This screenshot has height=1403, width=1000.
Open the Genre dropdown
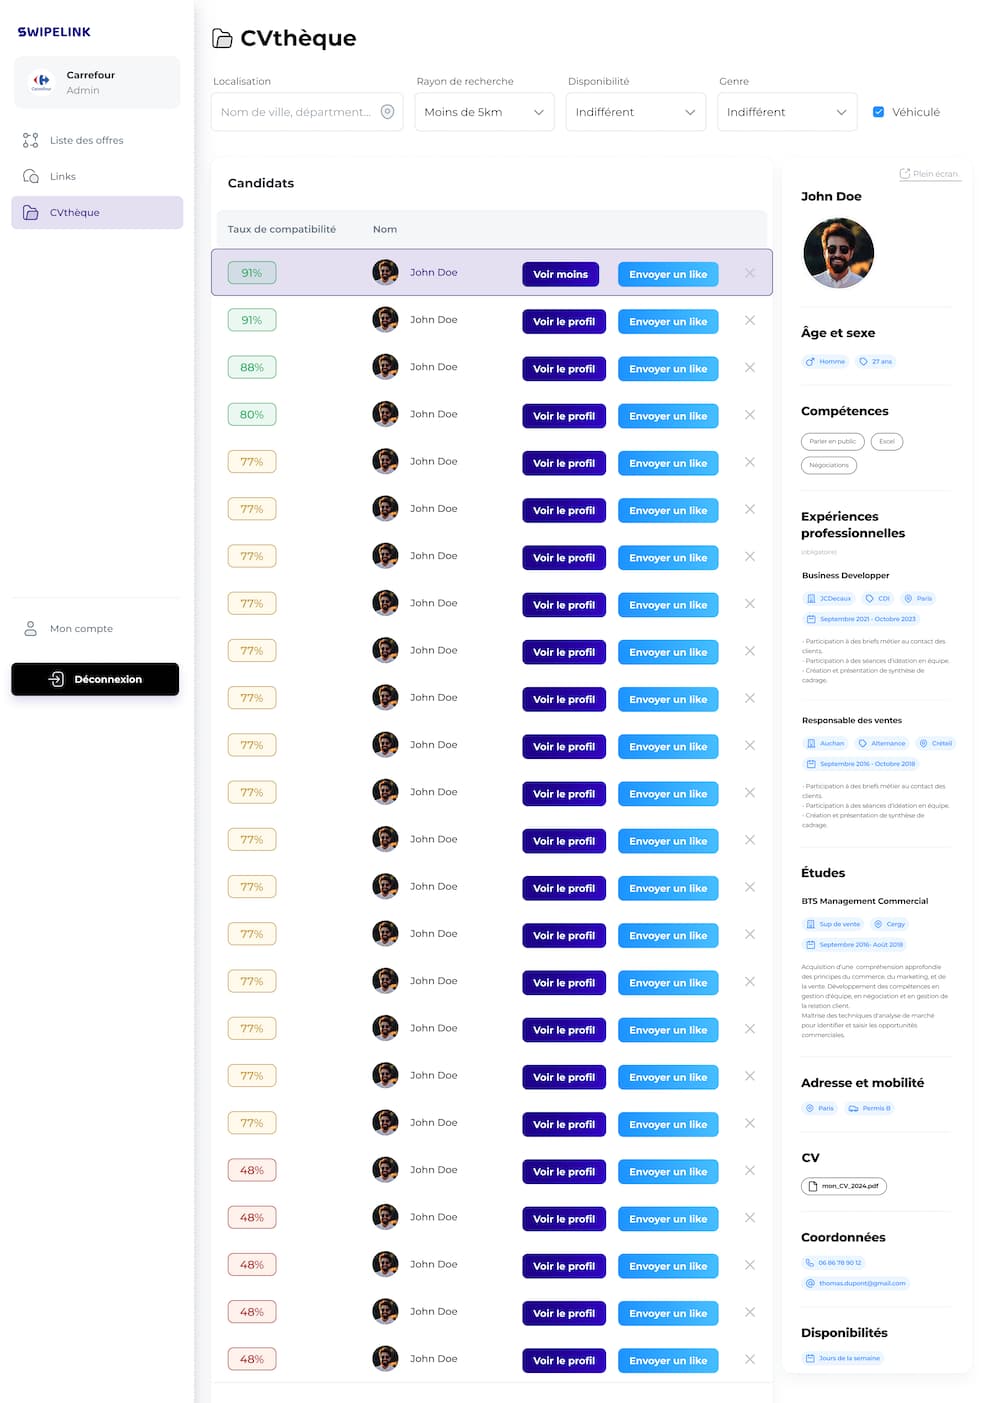pyautogui.click(x=786, y=112)
